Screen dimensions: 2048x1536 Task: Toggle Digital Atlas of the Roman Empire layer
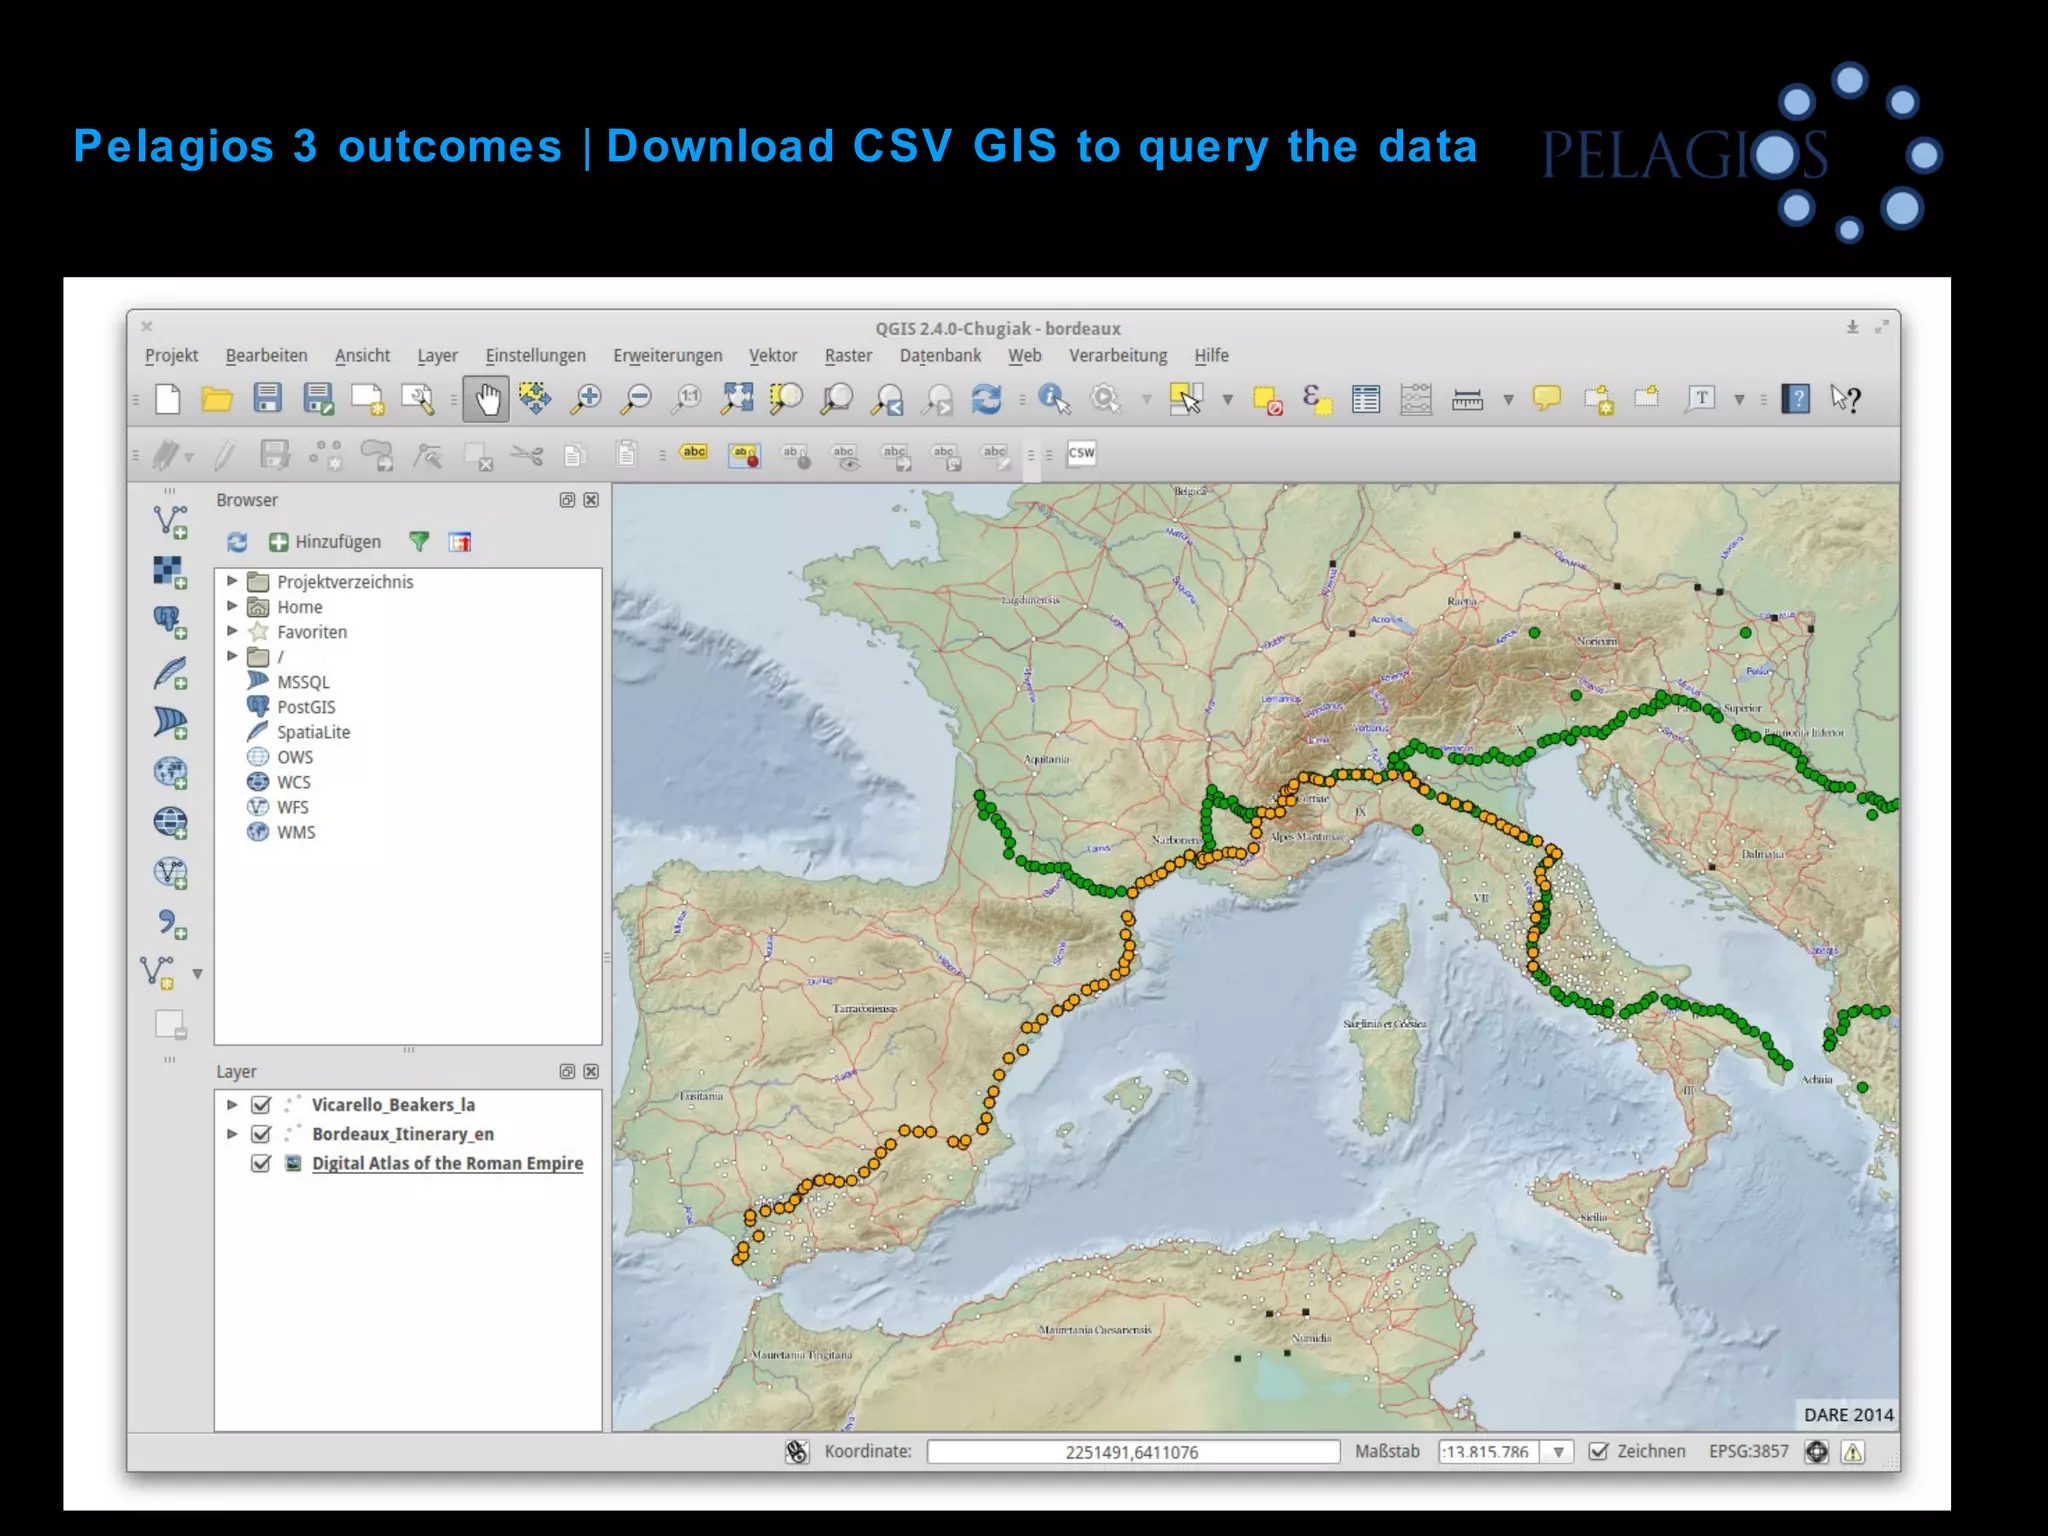[x=261, y=1163]
